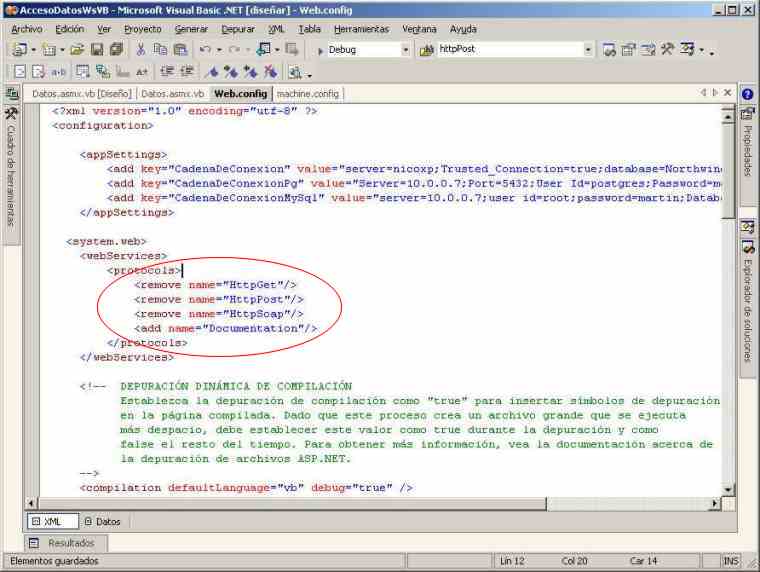This screenshot has height=572, width=760.
Task: Click the Undo arrow icon
Action: (x=206, y=49)
